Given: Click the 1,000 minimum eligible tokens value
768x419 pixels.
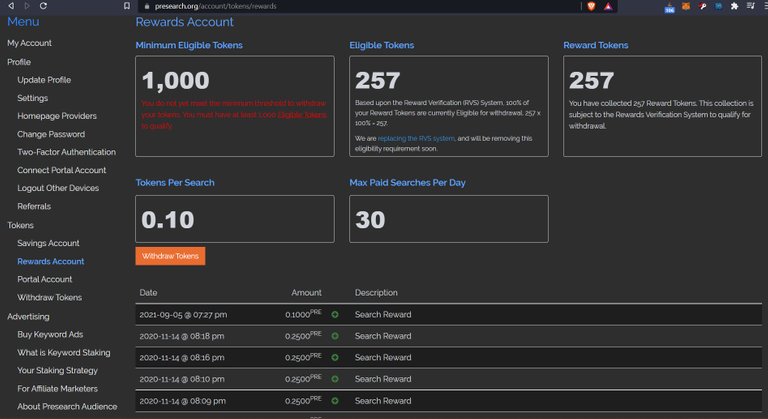Looking at the screenshot, I should tap(175, 81).
